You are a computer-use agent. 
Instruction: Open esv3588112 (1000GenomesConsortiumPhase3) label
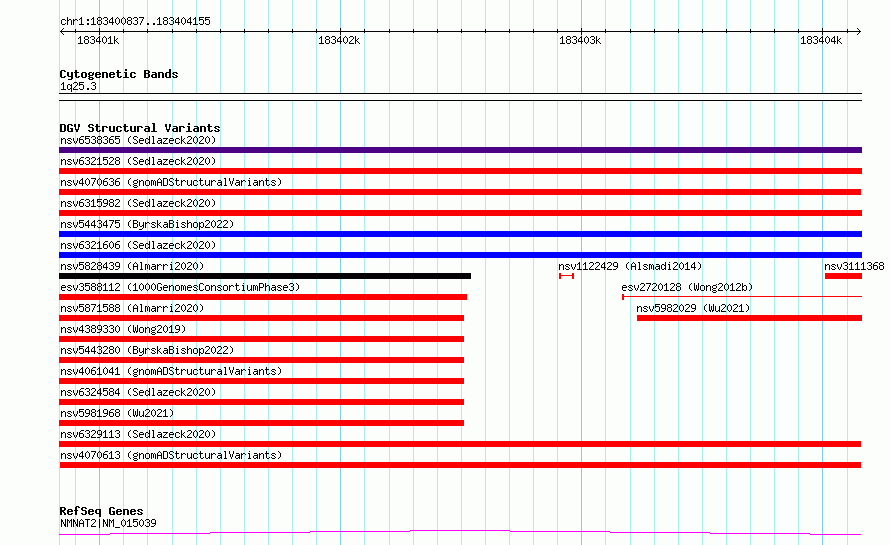(x=180, y=287)
